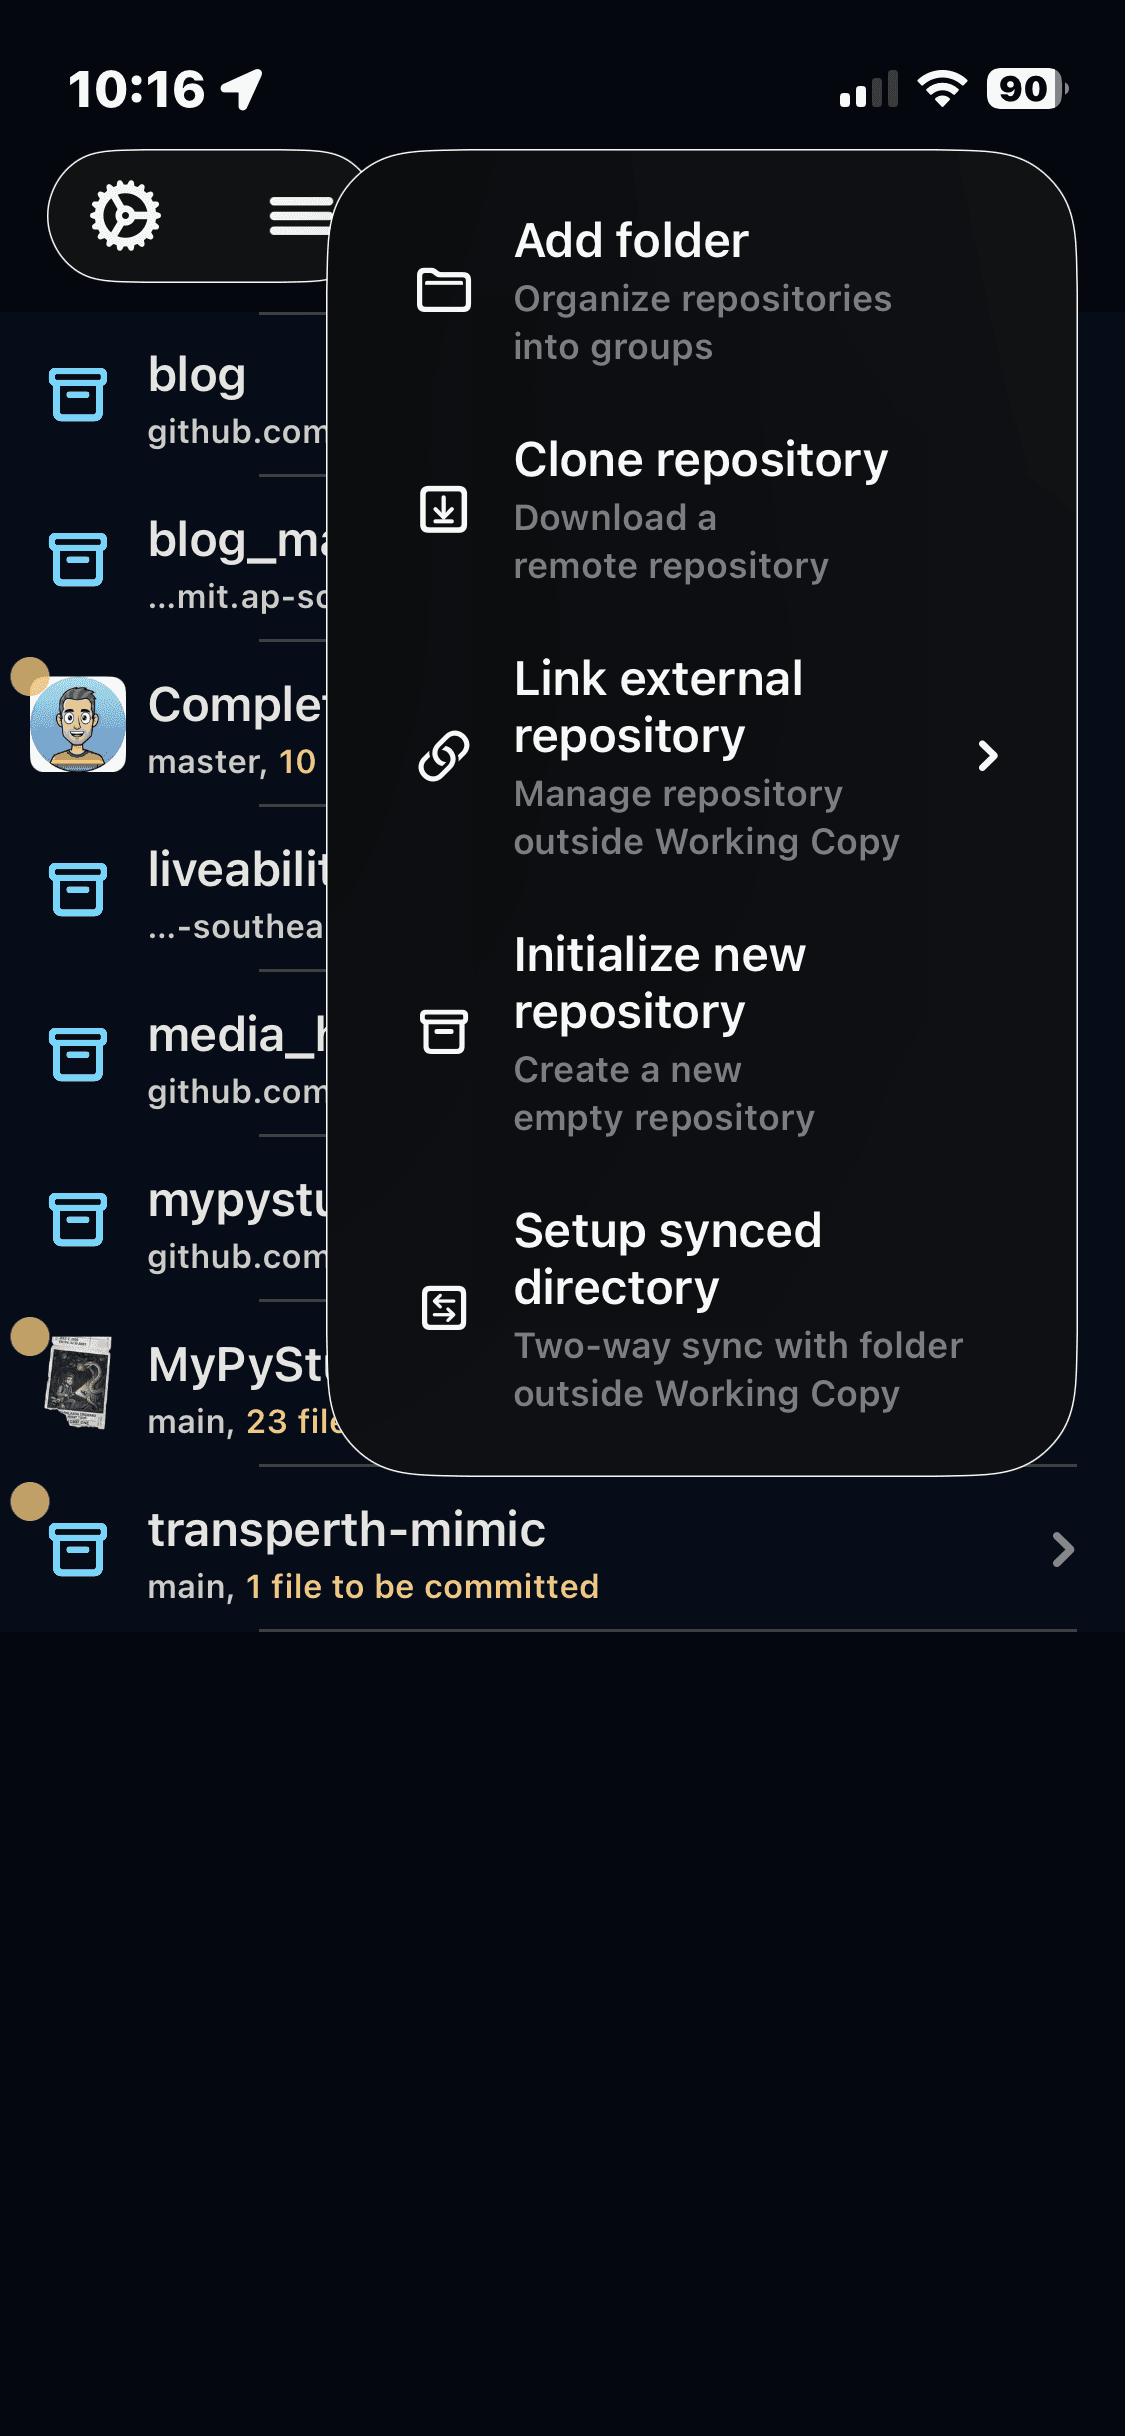Tap the hamburger list menu icon

coord(300,215)
